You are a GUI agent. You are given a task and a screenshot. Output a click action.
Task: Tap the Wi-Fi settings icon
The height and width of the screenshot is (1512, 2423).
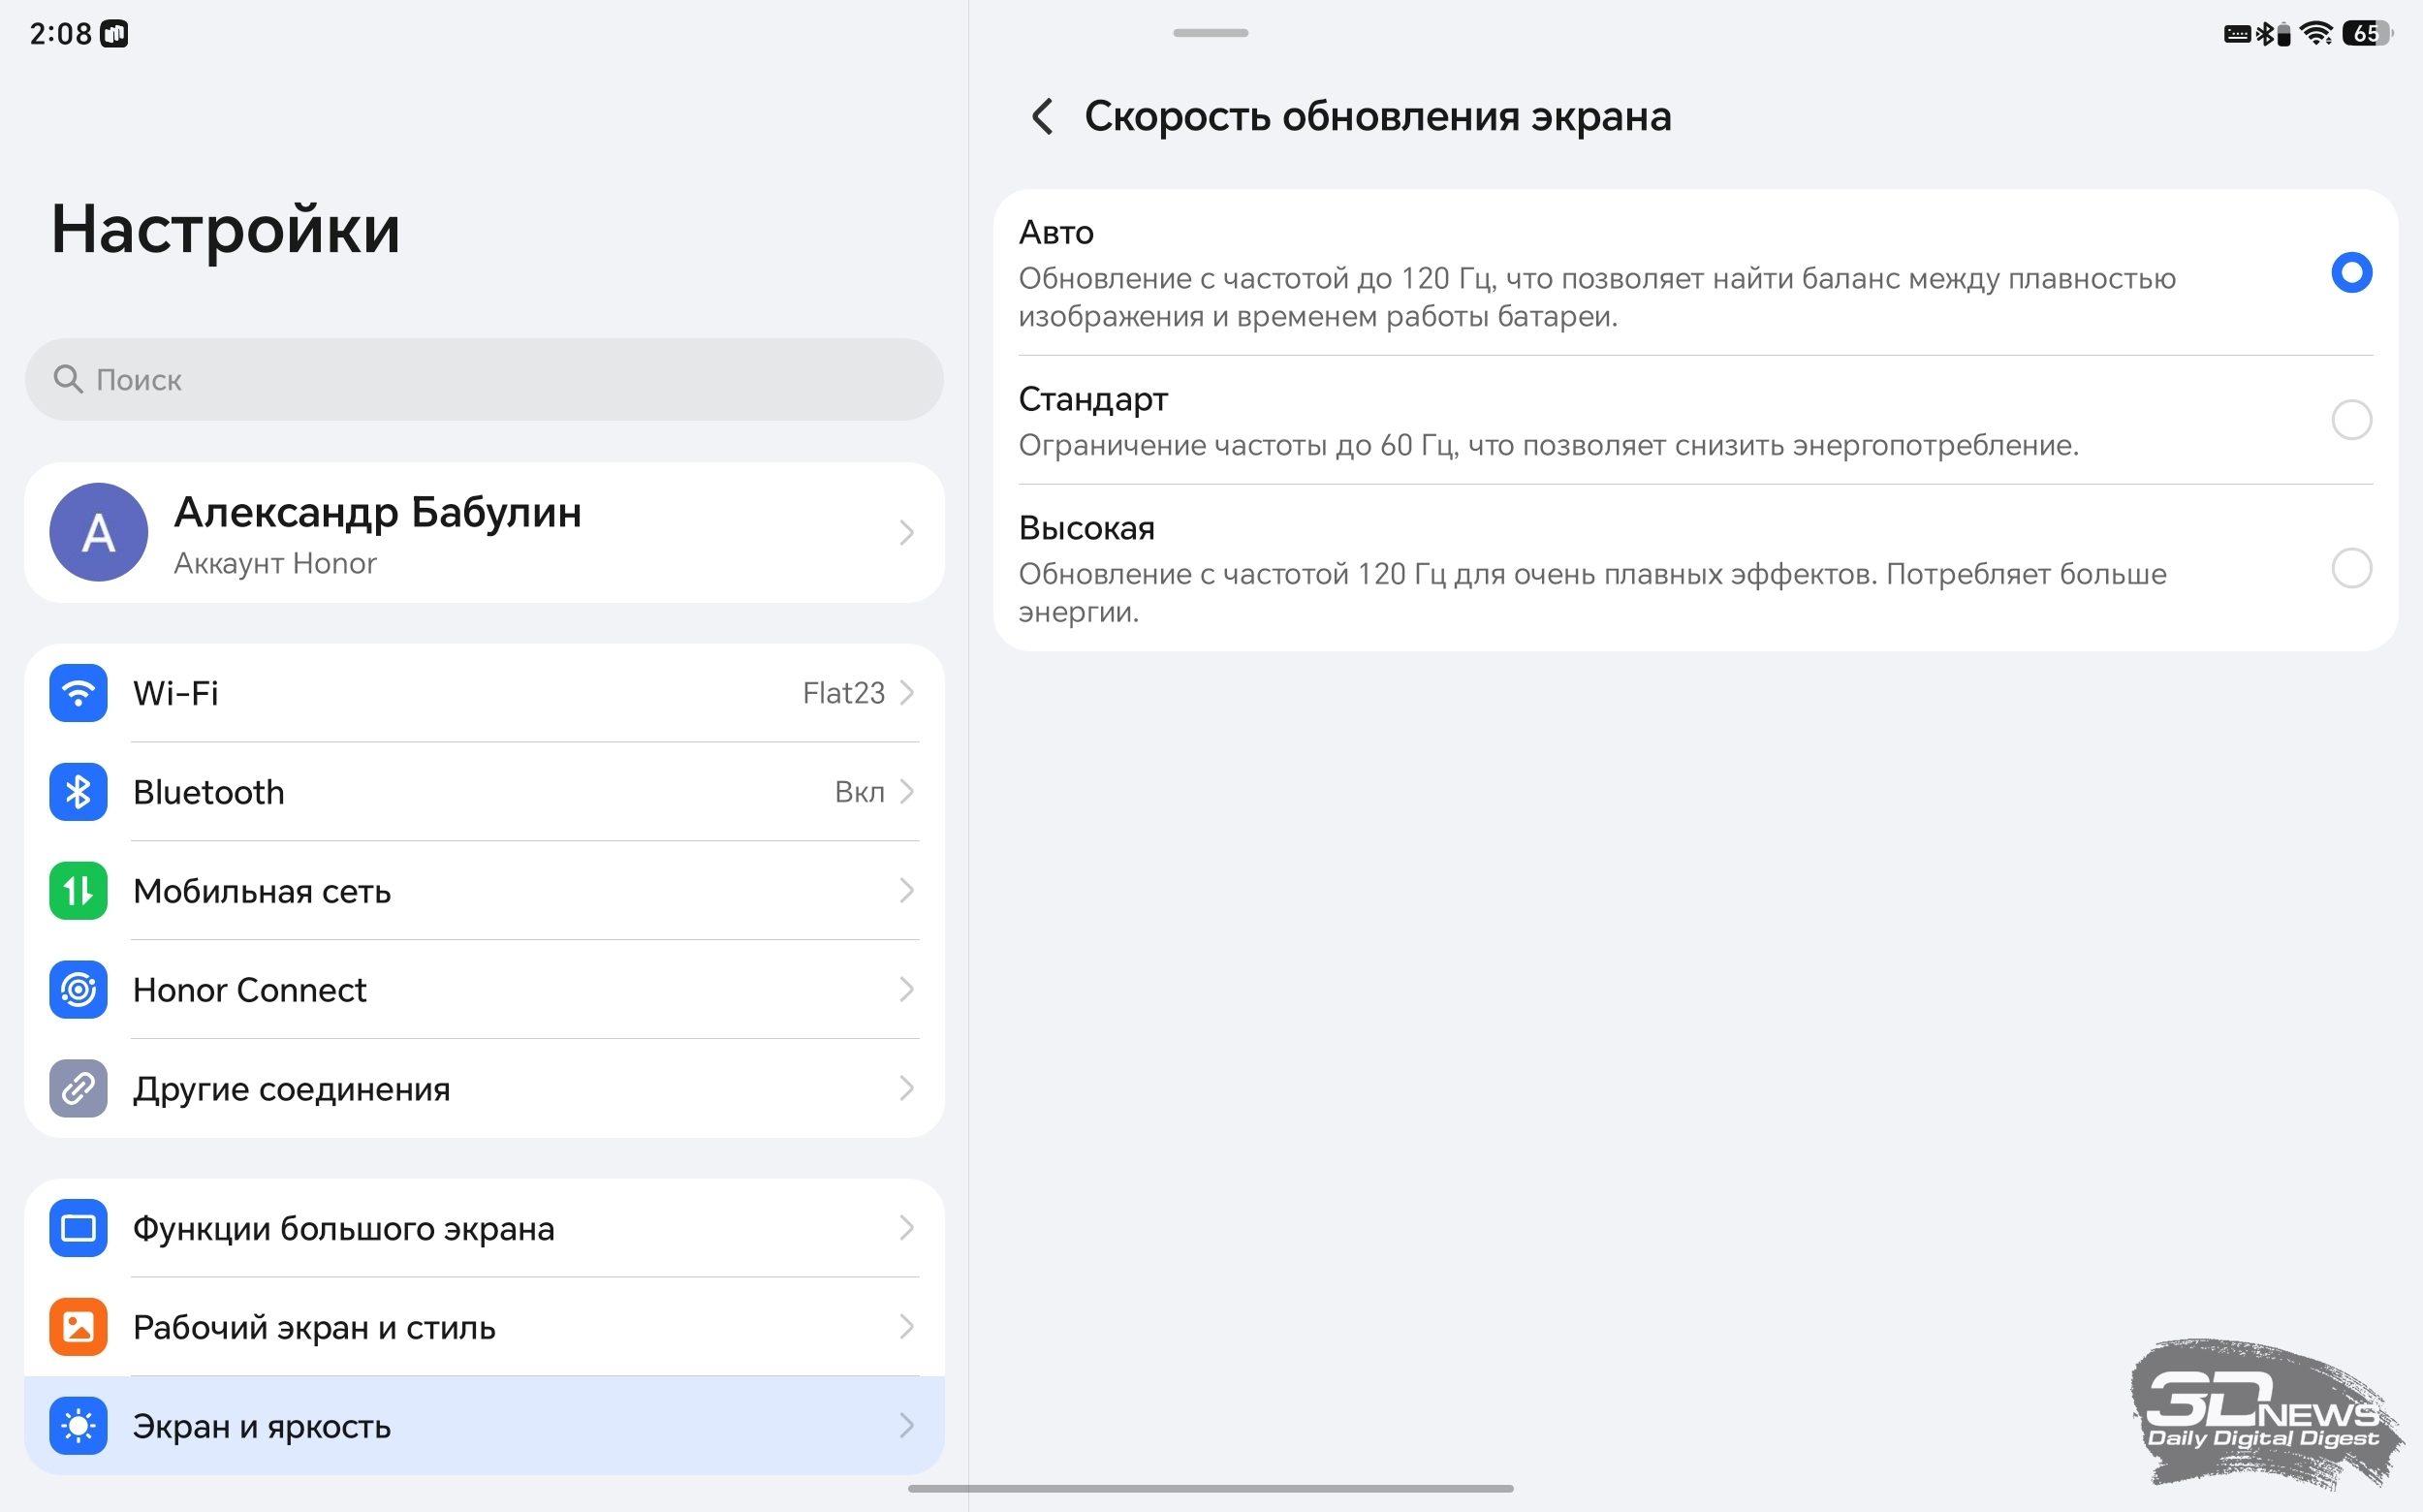coord(78,693)
